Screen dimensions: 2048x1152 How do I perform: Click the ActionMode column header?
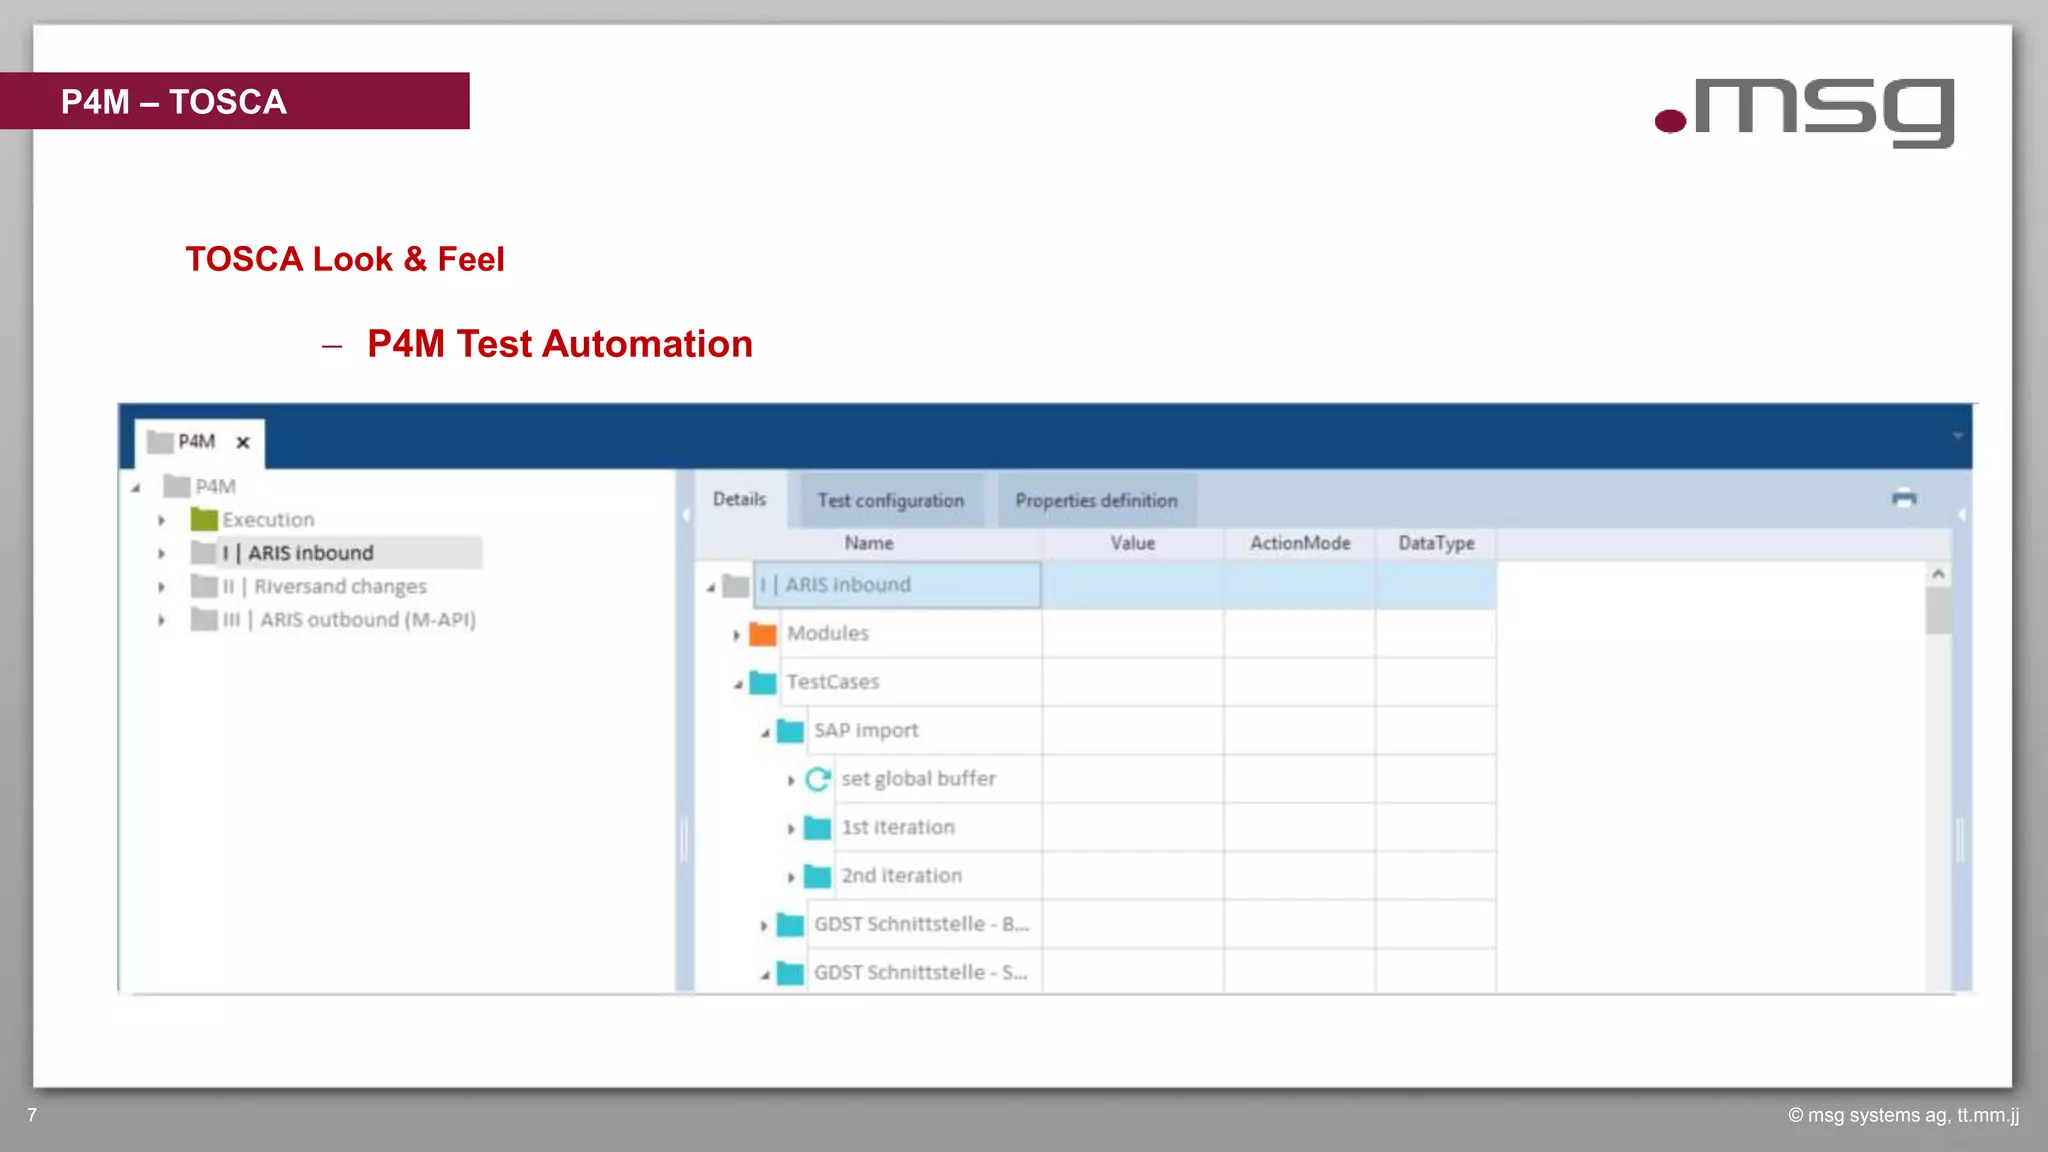[x=1299, y=543]
